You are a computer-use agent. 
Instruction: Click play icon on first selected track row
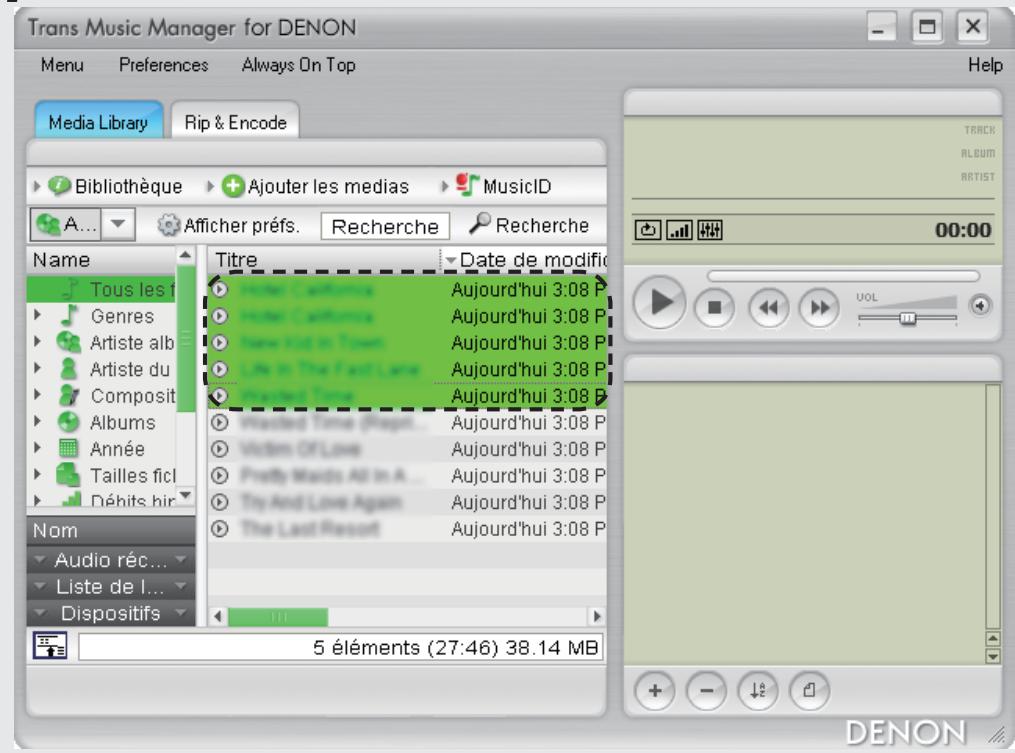(x=220, y=289)
